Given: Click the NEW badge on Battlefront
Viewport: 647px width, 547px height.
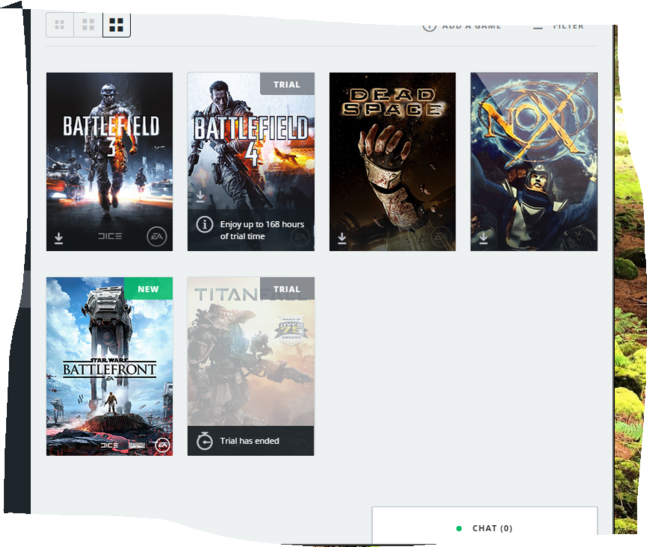Looking at the screenshot, I should (148, 289).
